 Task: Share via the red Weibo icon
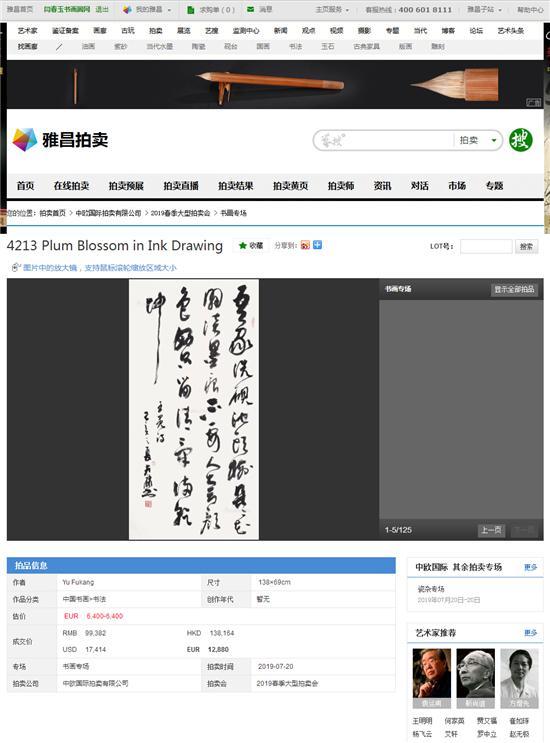tap(305, 245)
